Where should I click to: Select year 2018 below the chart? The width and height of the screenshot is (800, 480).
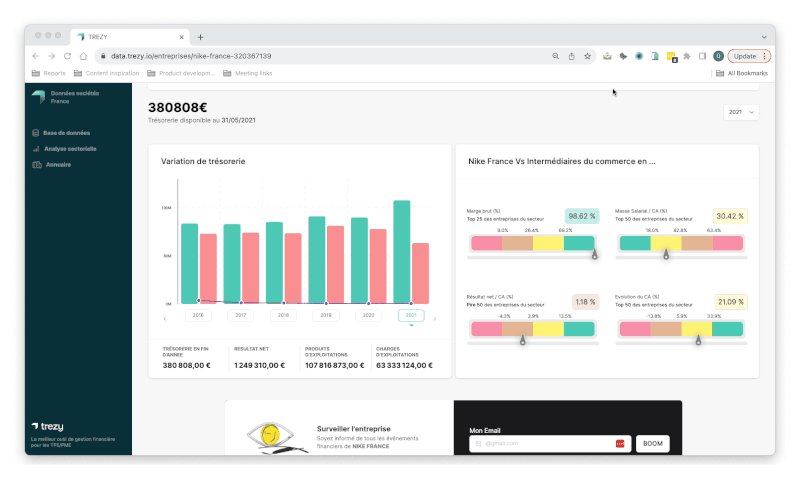(x=283, y=315)
